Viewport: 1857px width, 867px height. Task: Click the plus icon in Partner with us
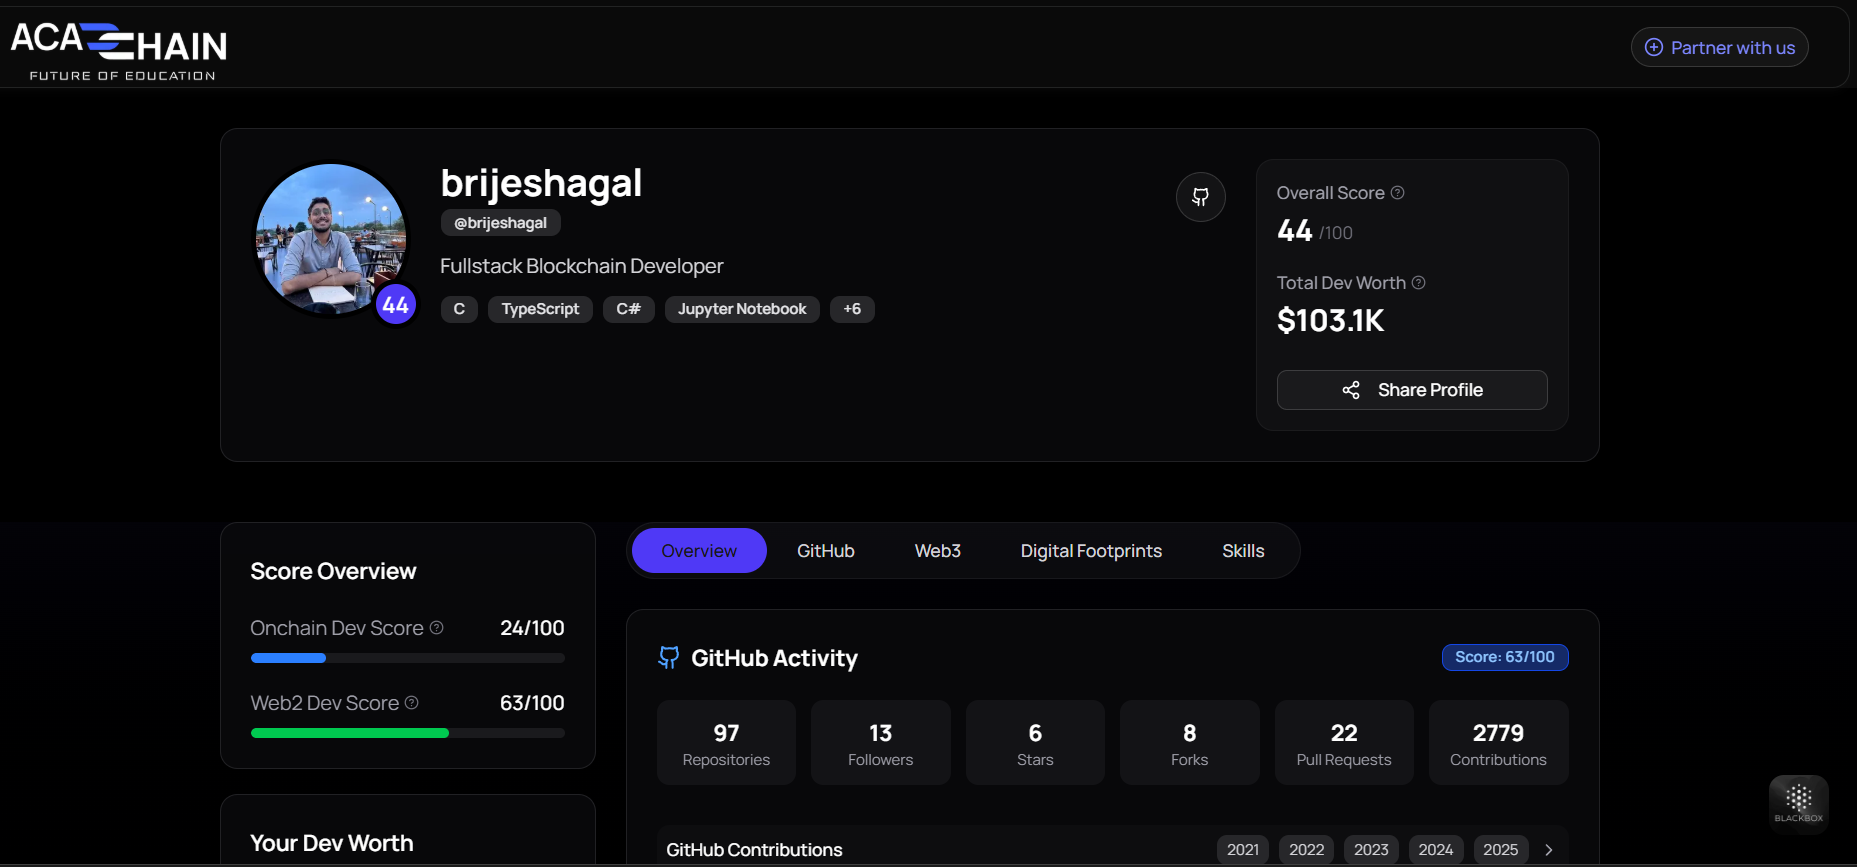(x=1654, y=48)
